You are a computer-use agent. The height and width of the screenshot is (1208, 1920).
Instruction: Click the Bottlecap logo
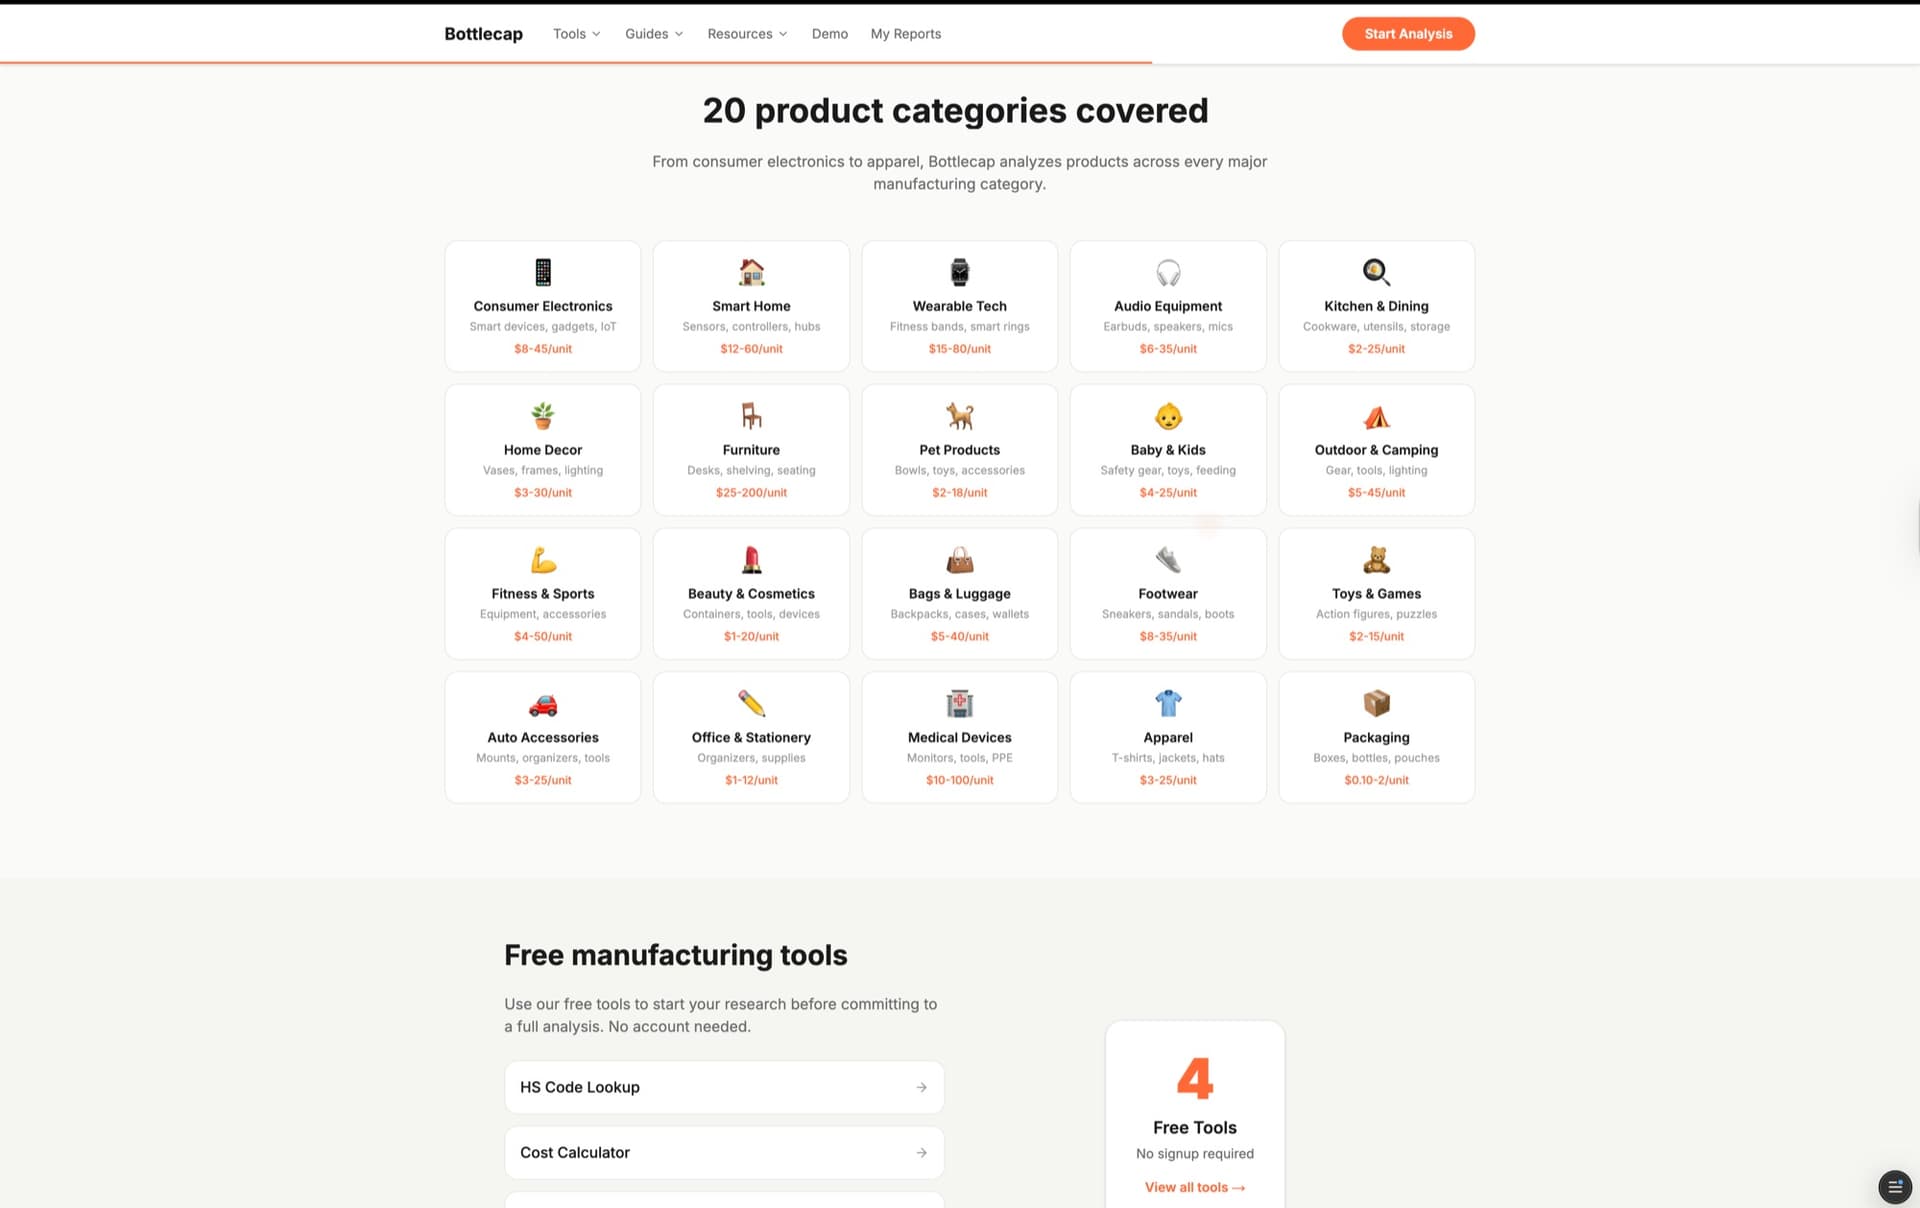click(483, 34)
